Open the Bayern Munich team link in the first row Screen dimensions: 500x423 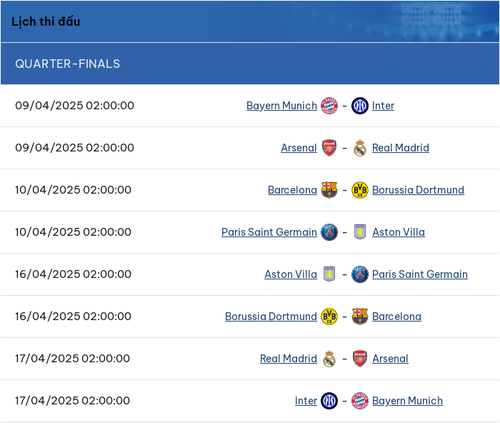pyautogui.click(x=282, y=106)
